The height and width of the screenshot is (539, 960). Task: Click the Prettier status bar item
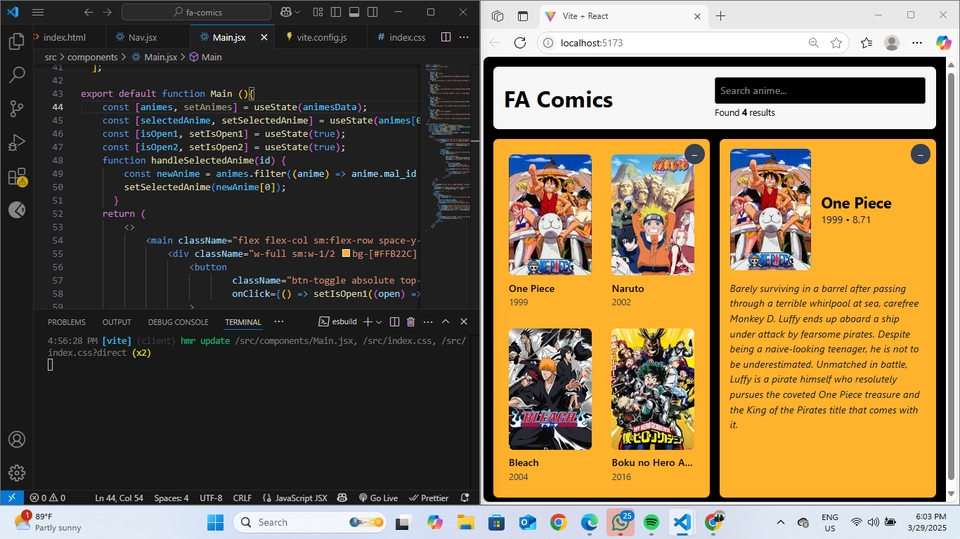click(429, 498)
